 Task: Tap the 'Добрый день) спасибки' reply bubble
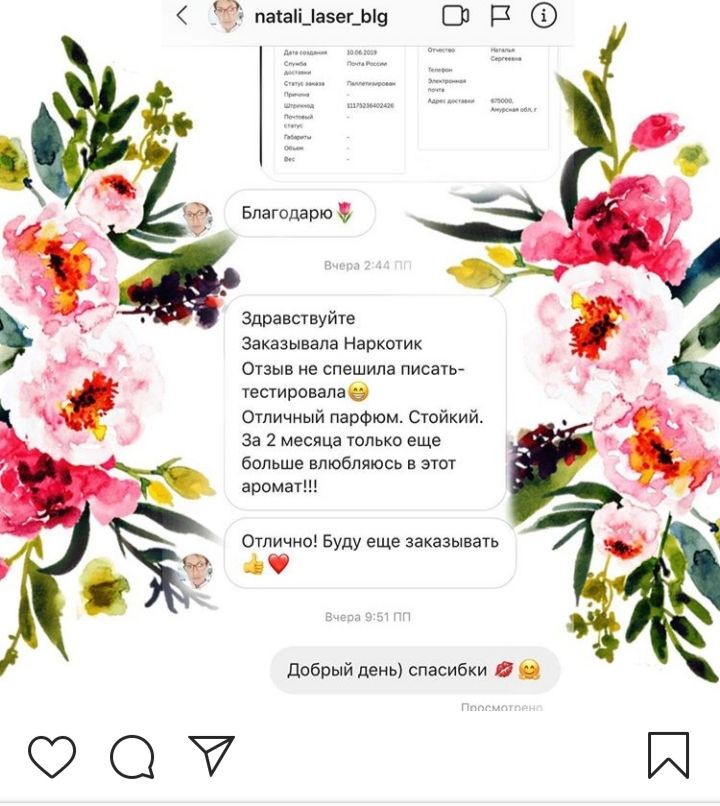[415, 670]
